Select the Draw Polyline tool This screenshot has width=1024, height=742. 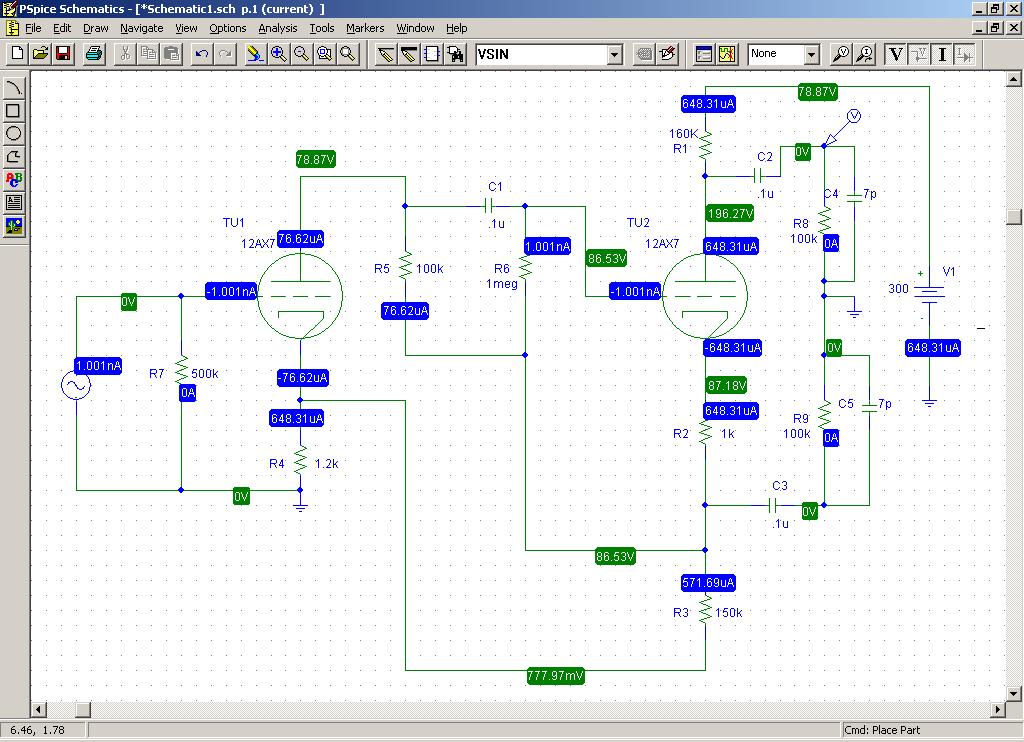tap(14, 157)
